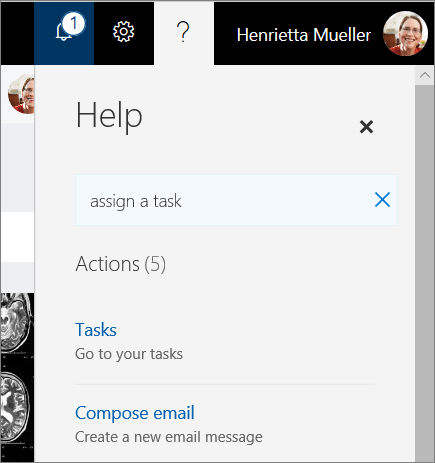Open the Settings gear icon
Image resolution: width=435 pixels, height=463 pixels.
[x=124, y=32]
